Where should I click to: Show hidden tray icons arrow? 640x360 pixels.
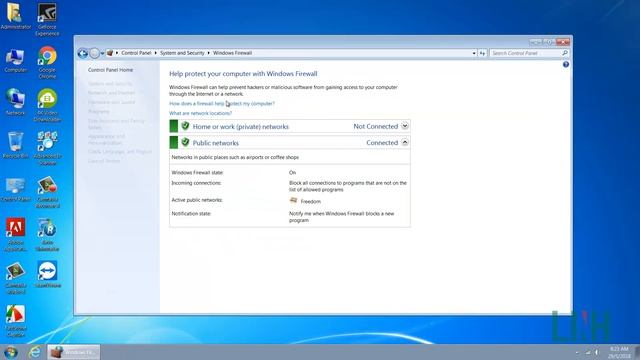click(x=577, y=352)
